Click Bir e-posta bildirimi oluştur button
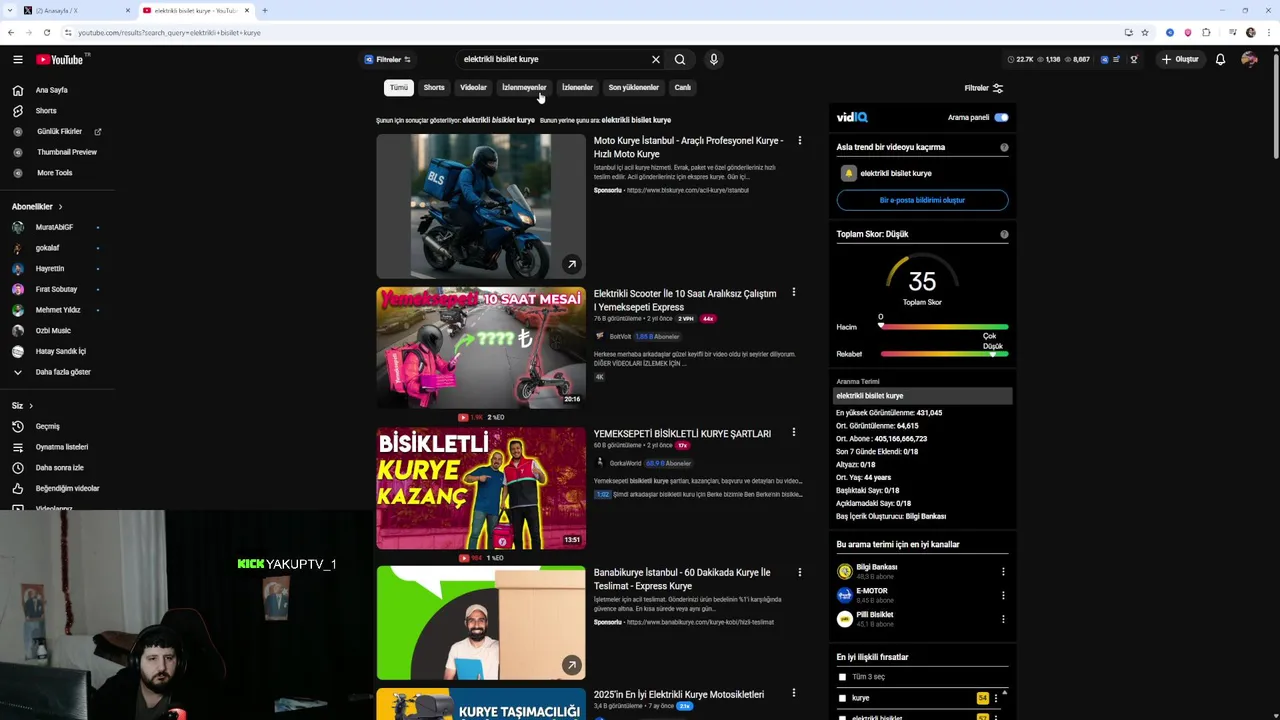Viewport: 1280px width, 720px height. (922, 200)
